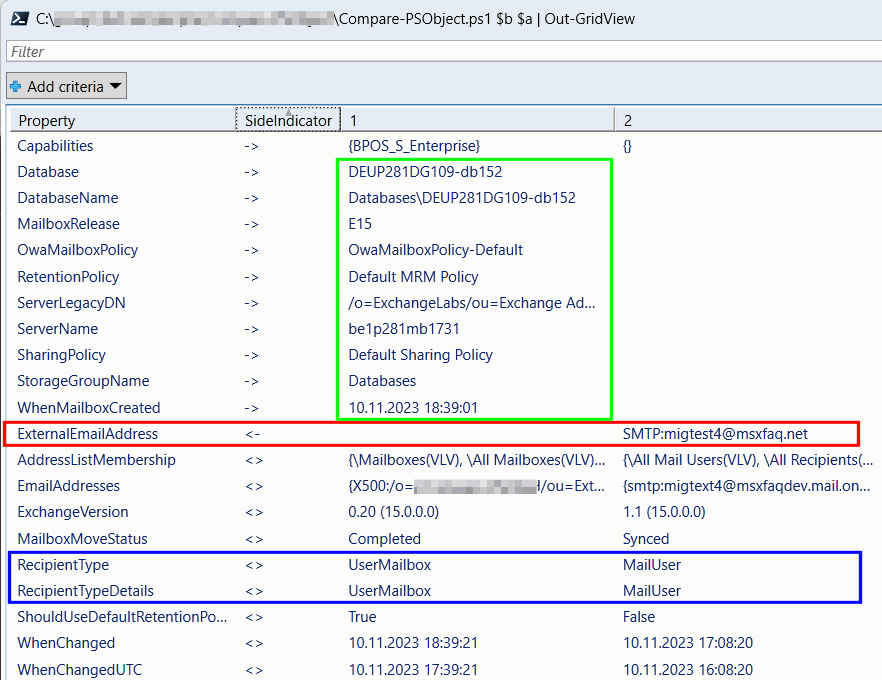
Task: Select the RecipientTypeDetails property
Action: [86, 591]
